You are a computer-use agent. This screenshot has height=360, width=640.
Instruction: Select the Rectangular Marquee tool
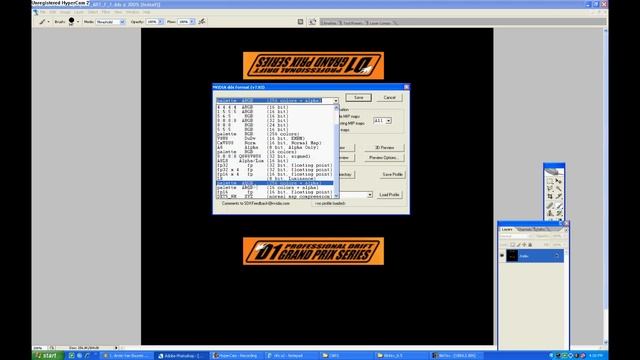550,181
